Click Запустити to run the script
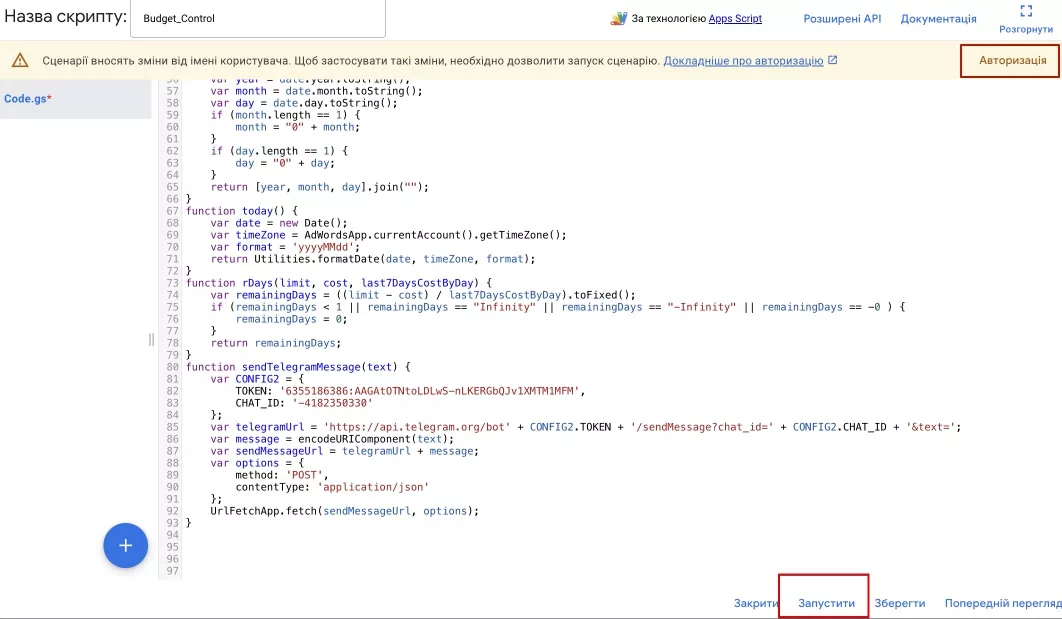This screenshot has height=619, width=1062. click(826, 603)
